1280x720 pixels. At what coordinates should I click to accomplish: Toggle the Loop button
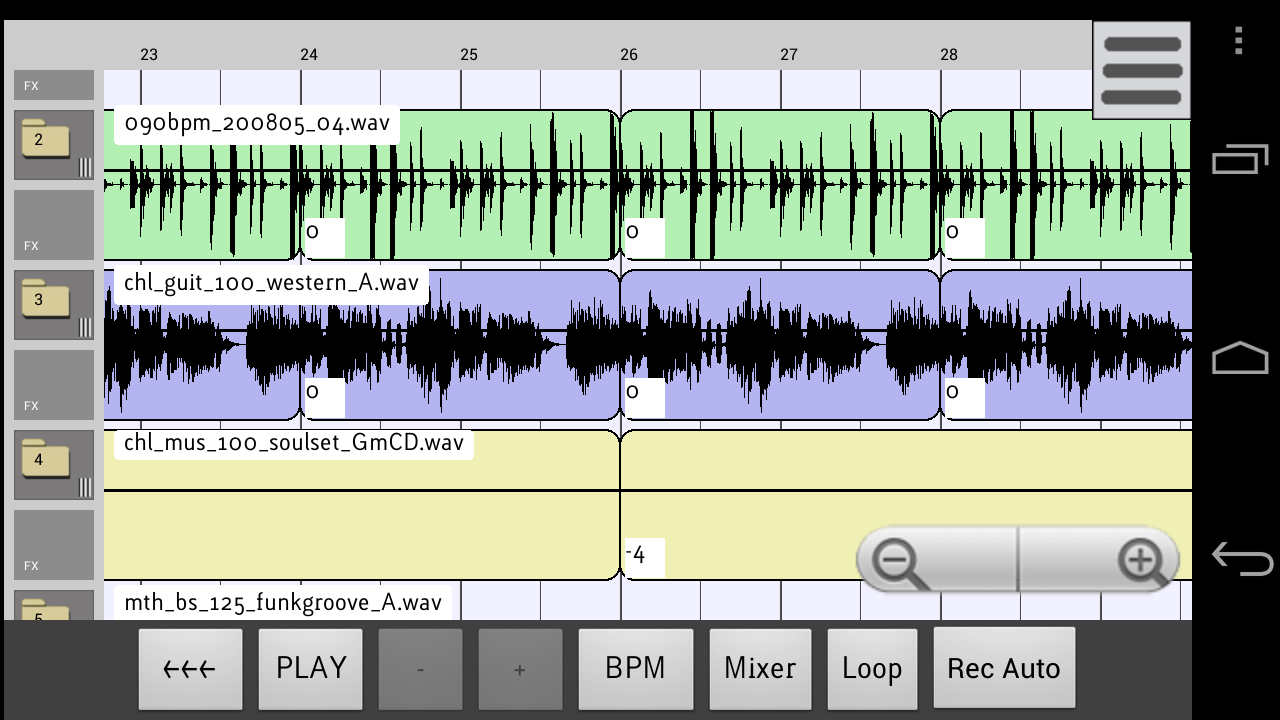click(872, 669)
